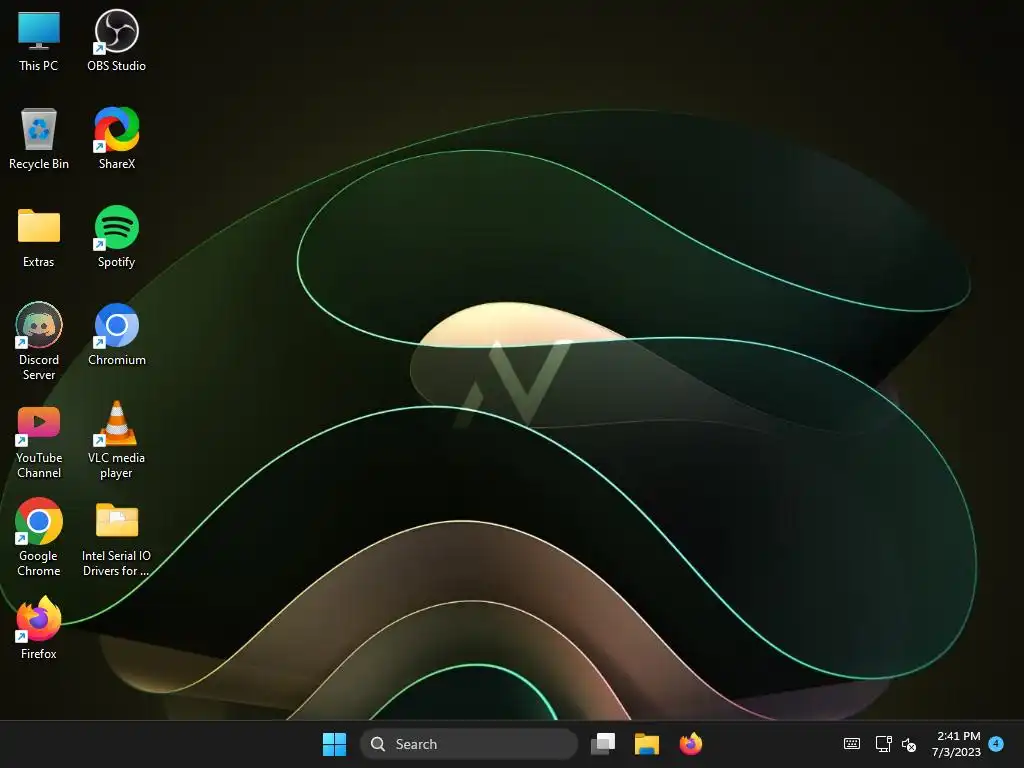Open the Windows Start menu

pyautogui.click(x=334, y=744)
